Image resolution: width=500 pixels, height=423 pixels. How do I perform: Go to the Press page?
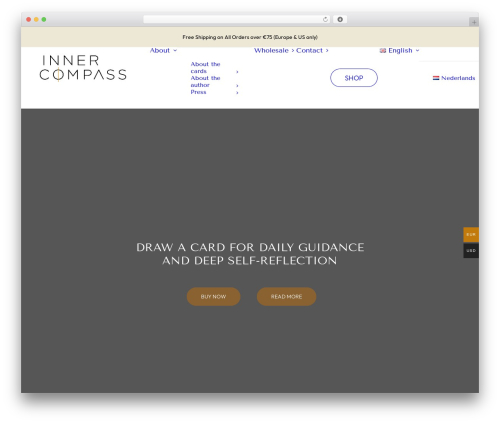pyautogui.click(x=198, y=92)
